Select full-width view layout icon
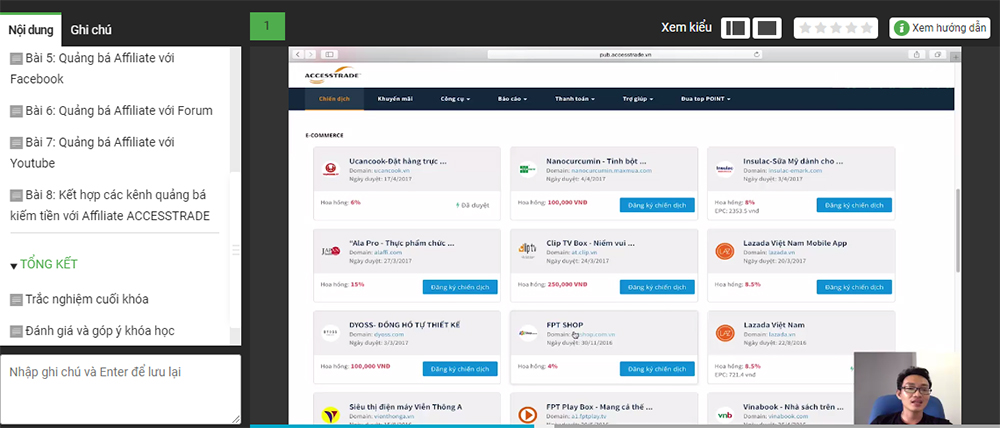This screenshot has width=1000, height=428. [767, 28]
